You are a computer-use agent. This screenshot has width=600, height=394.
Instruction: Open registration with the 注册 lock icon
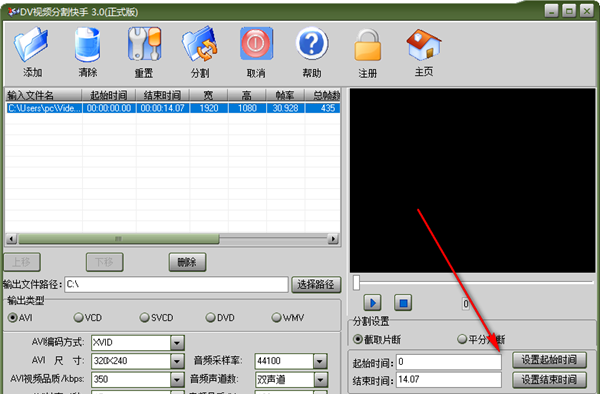(x=368, y=45)
